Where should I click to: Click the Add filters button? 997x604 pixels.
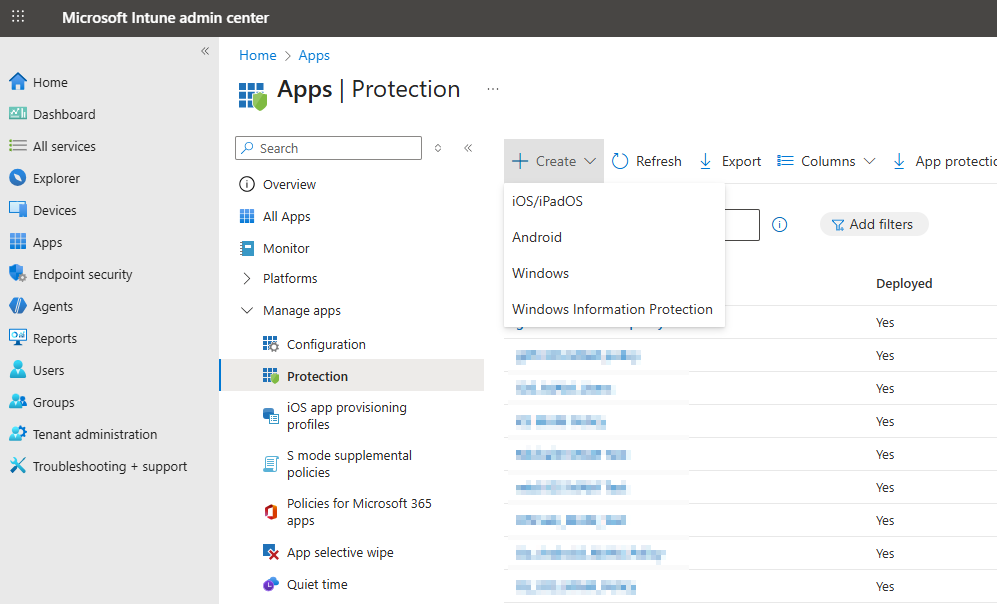tap(874, 224)
